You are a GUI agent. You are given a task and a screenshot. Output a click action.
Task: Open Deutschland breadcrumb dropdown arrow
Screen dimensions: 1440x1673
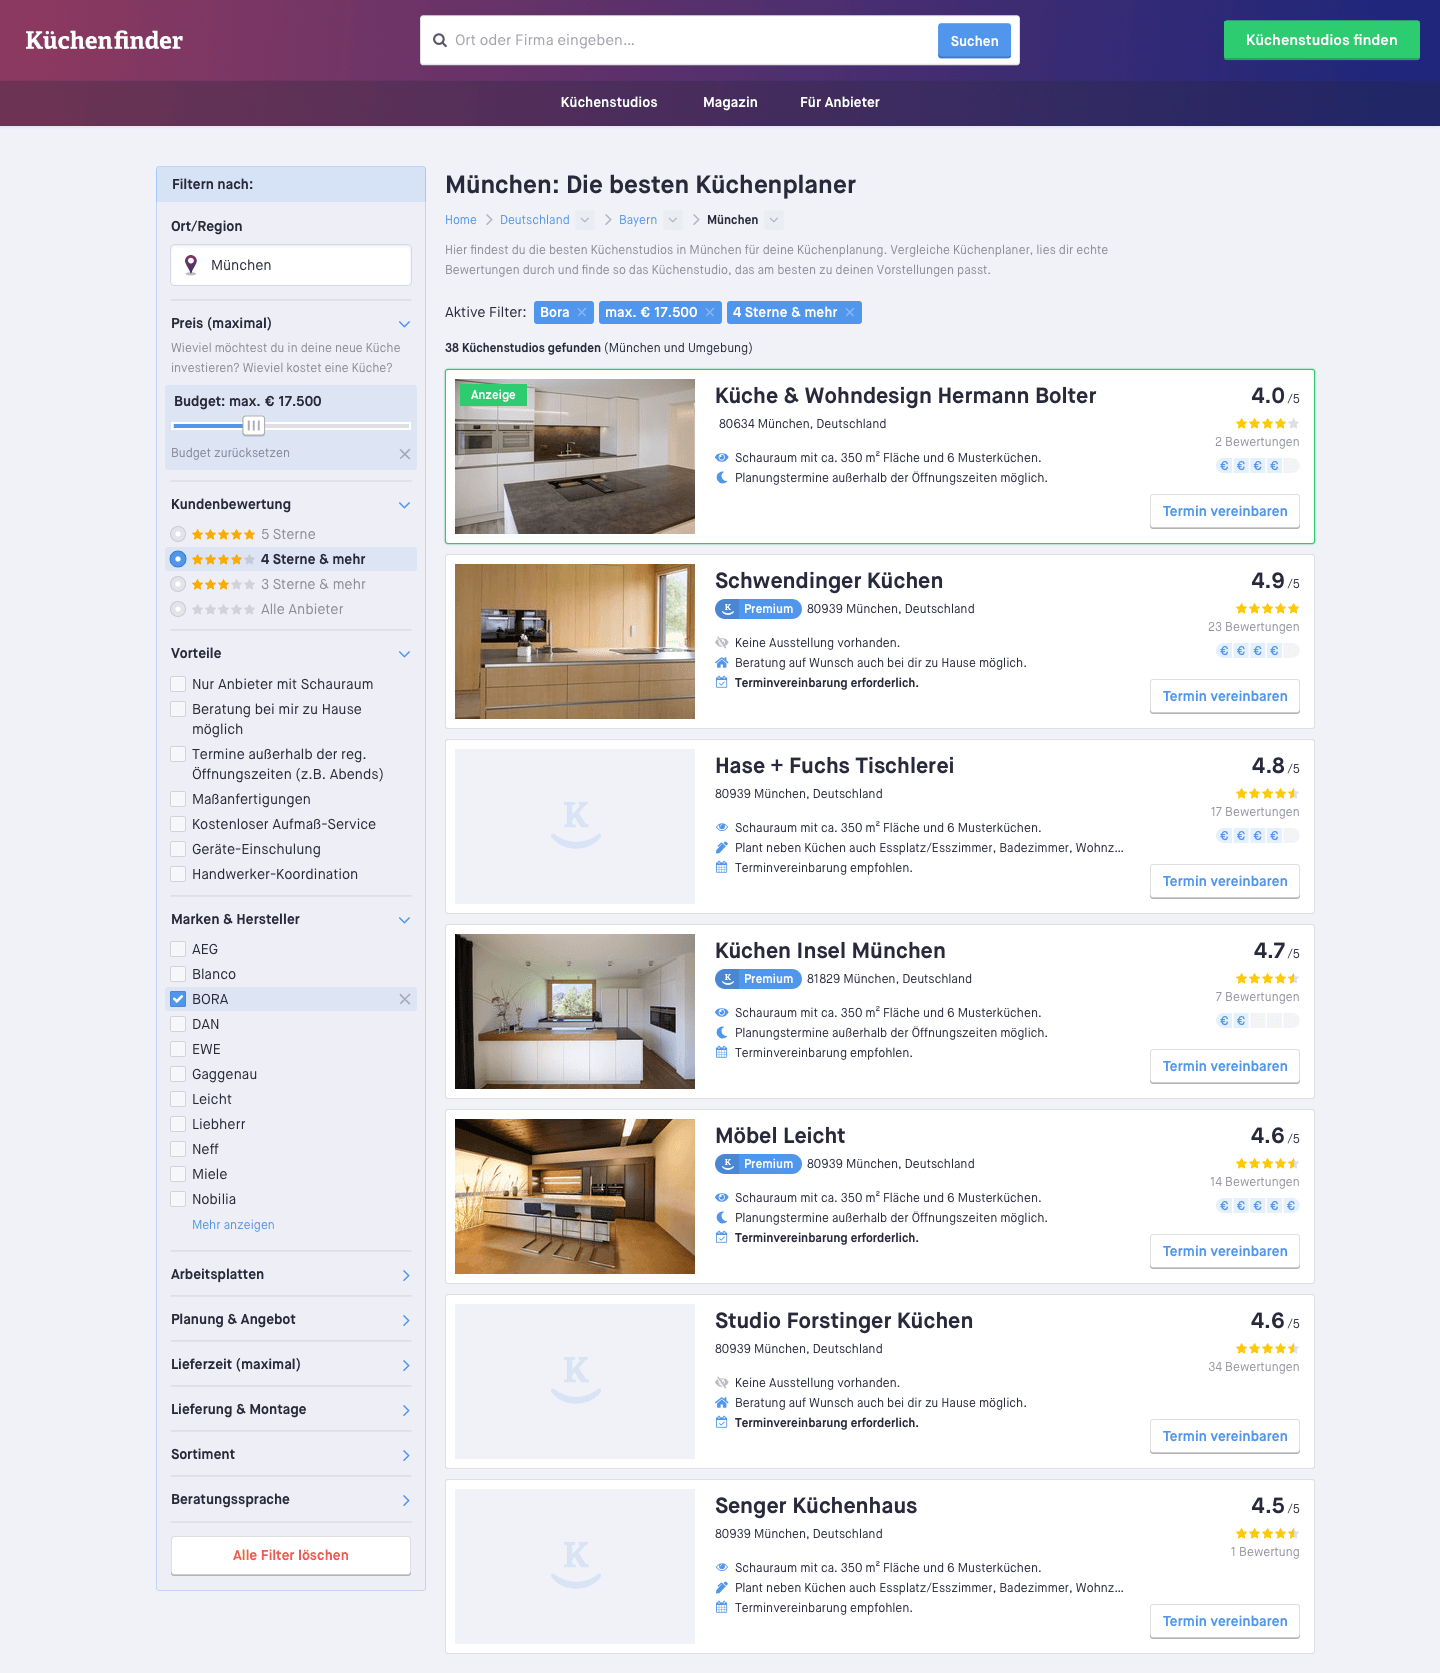(585, 220)
